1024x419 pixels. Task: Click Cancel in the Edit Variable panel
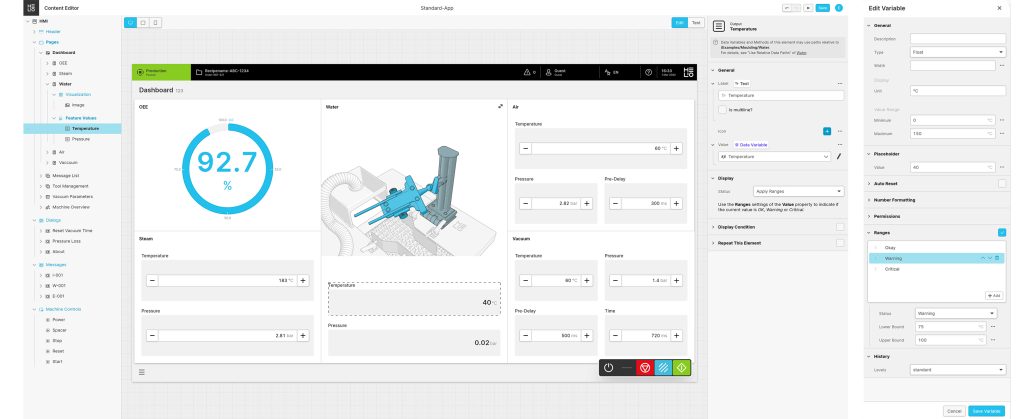click(x=953, y=410)
